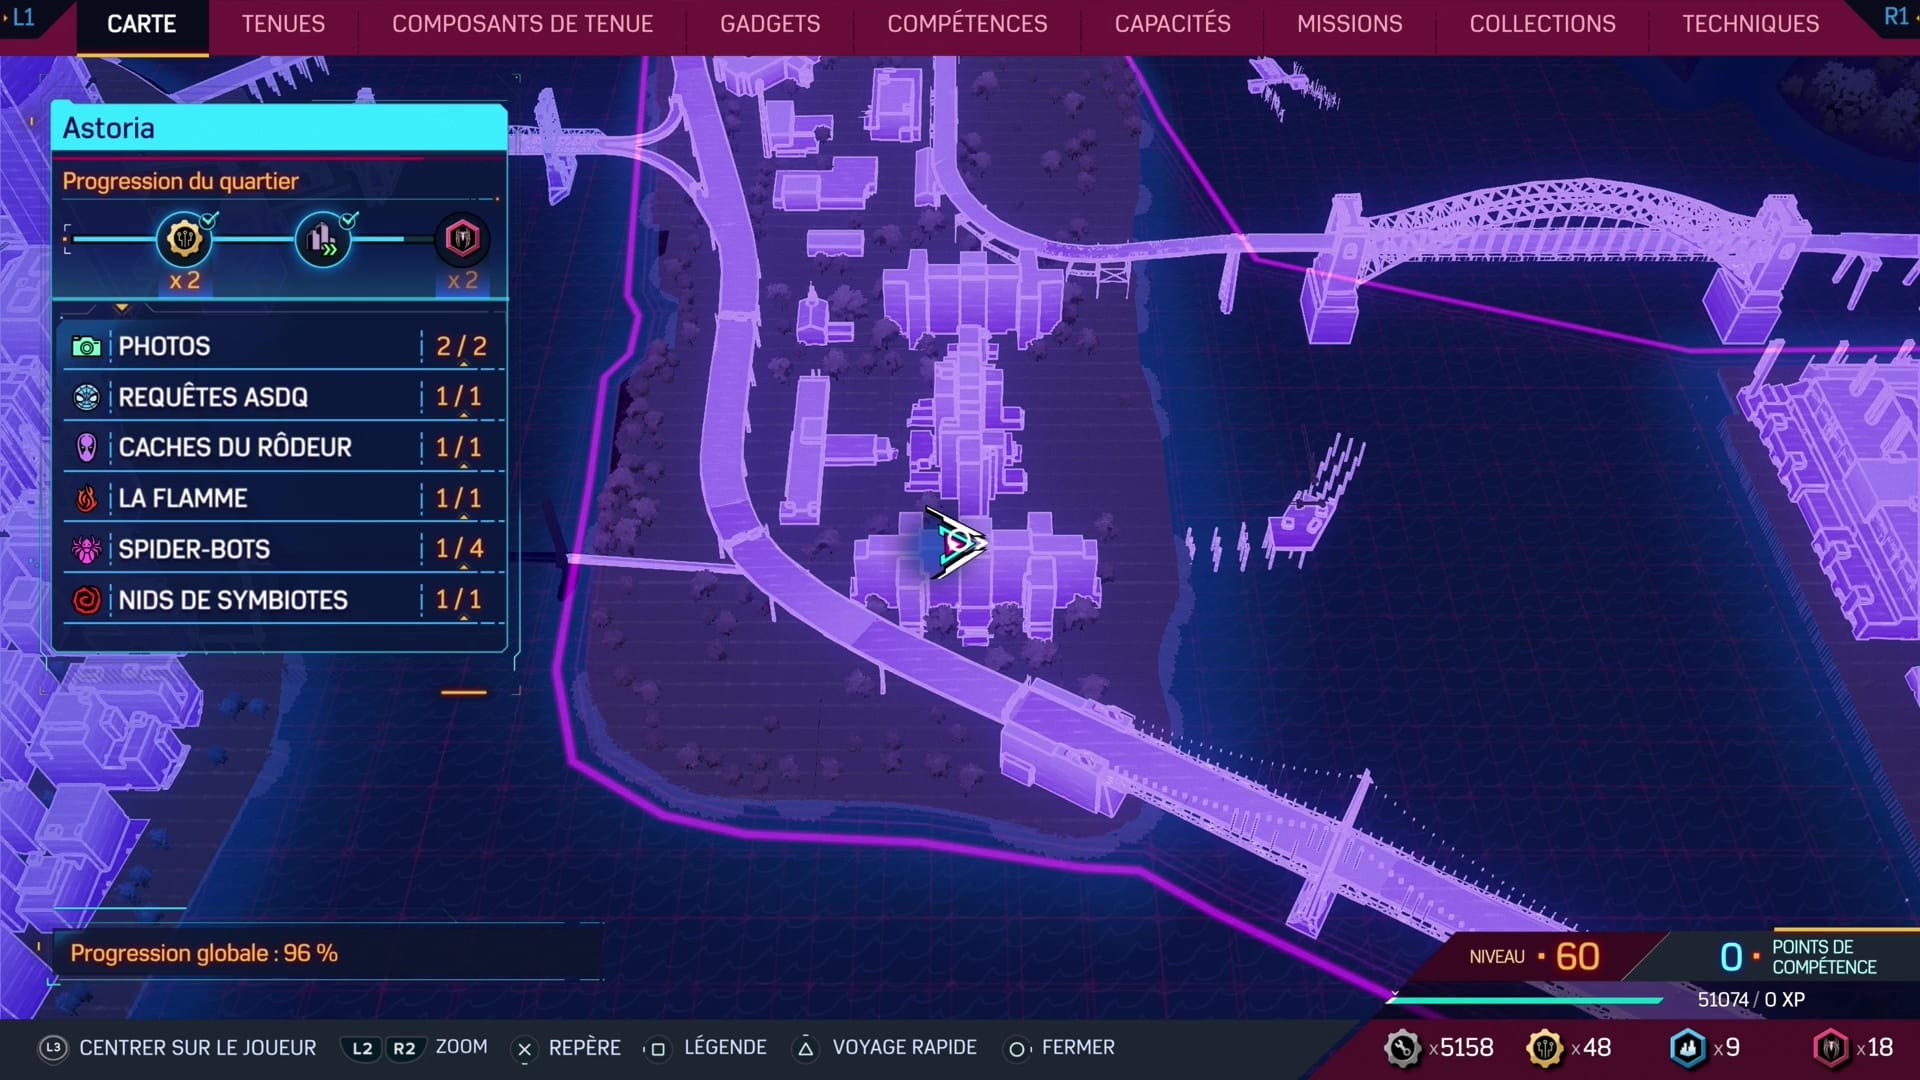The height and width of the screenshot is (1080, 1920).
Task: Select the fast-travel unlock milestone icon
Action: (x=323, y=239)
